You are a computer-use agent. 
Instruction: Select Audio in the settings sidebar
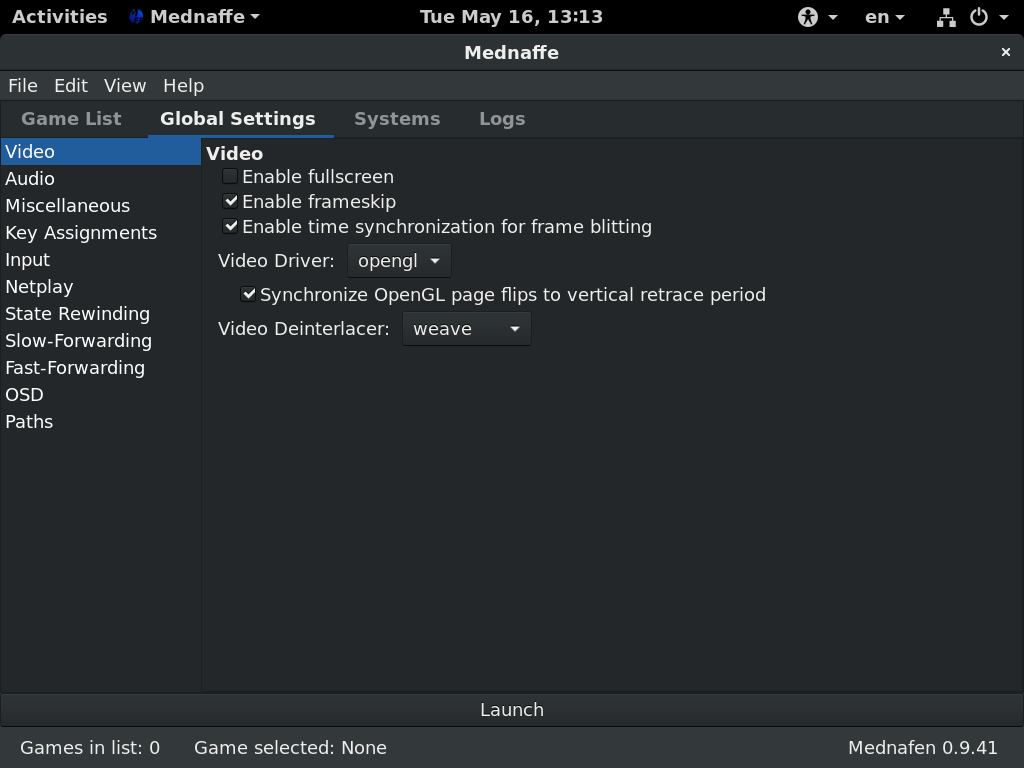coord(30,179)
